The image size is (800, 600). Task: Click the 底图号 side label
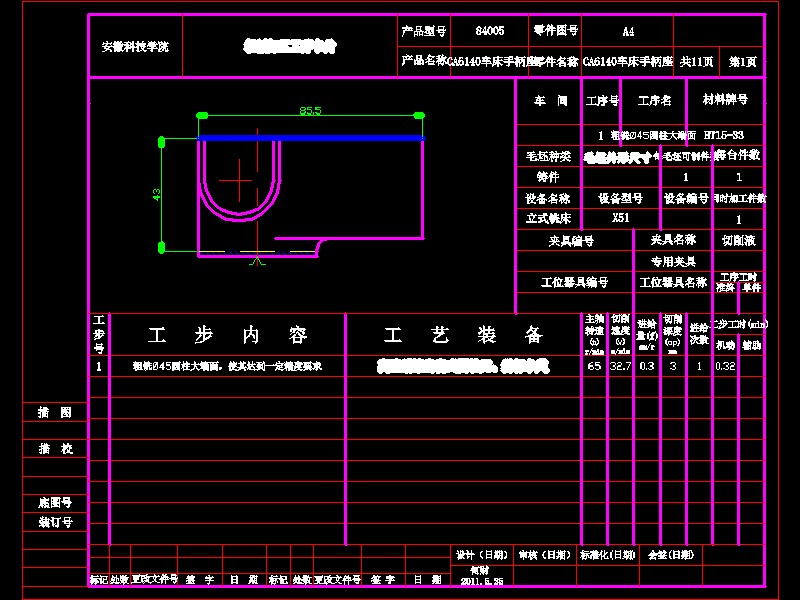click(x=55, y=503)
